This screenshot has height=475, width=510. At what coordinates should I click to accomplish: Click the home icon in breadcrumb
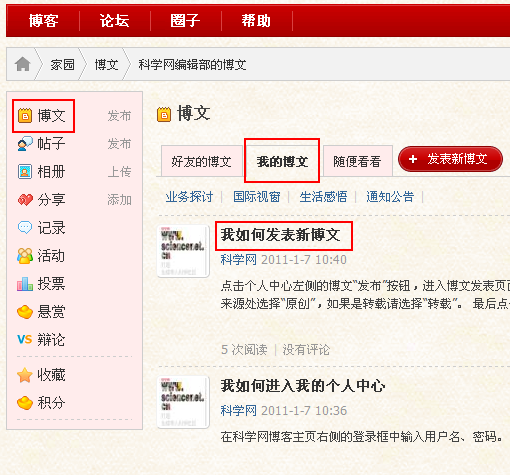tap(23, 64)
